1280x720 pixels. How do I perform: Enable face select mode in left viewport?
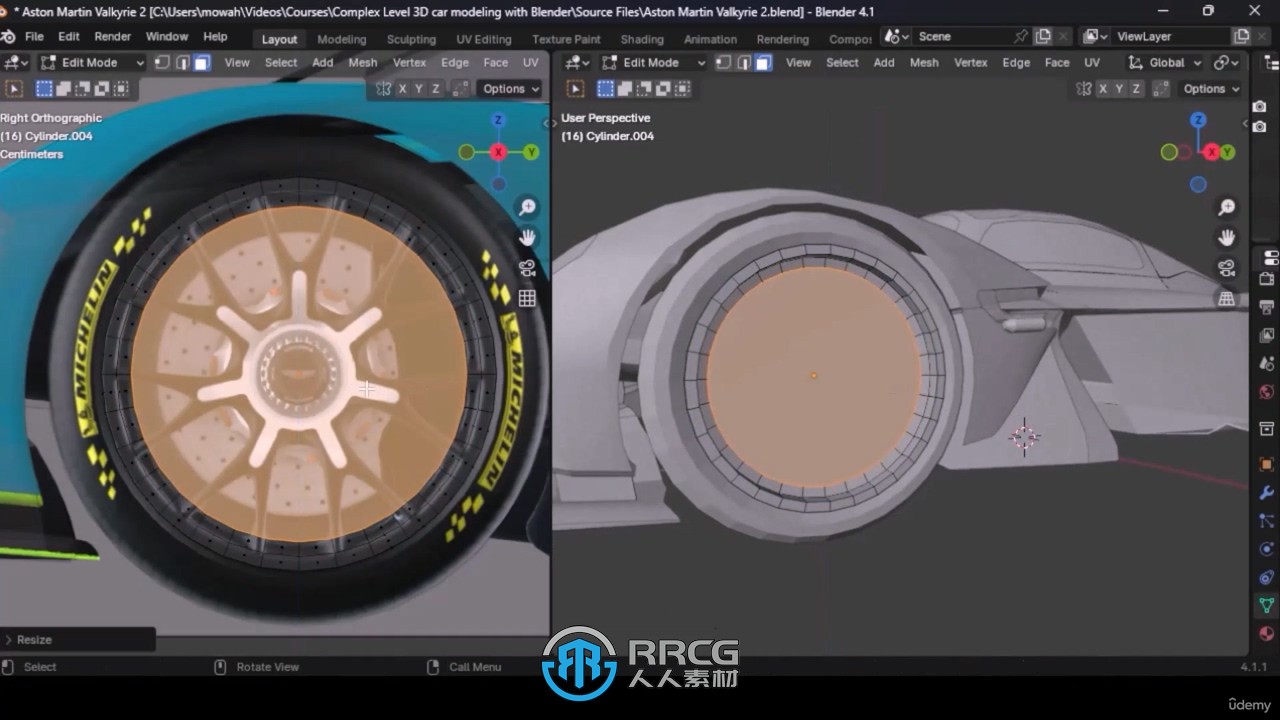click(202, 62)
